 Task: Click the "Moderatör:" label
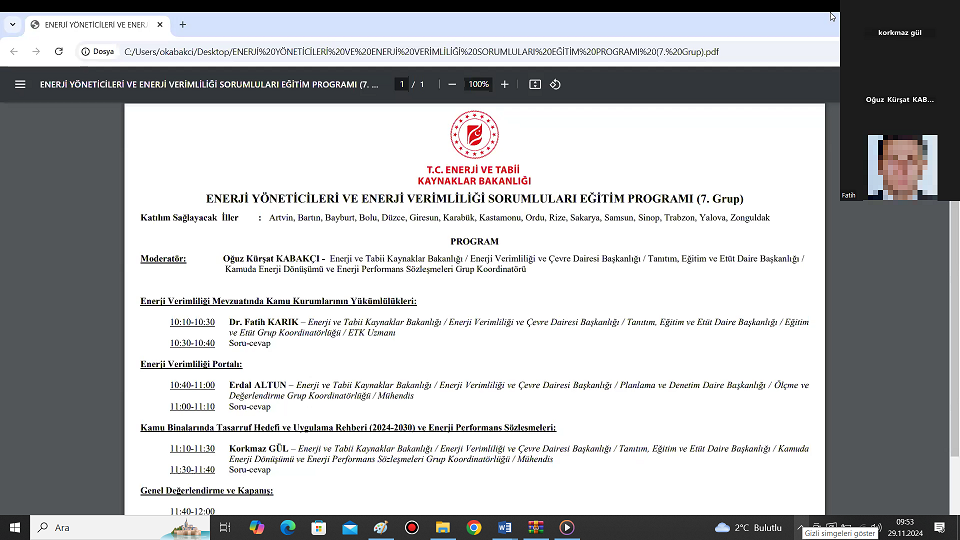(x=163, y=258)
